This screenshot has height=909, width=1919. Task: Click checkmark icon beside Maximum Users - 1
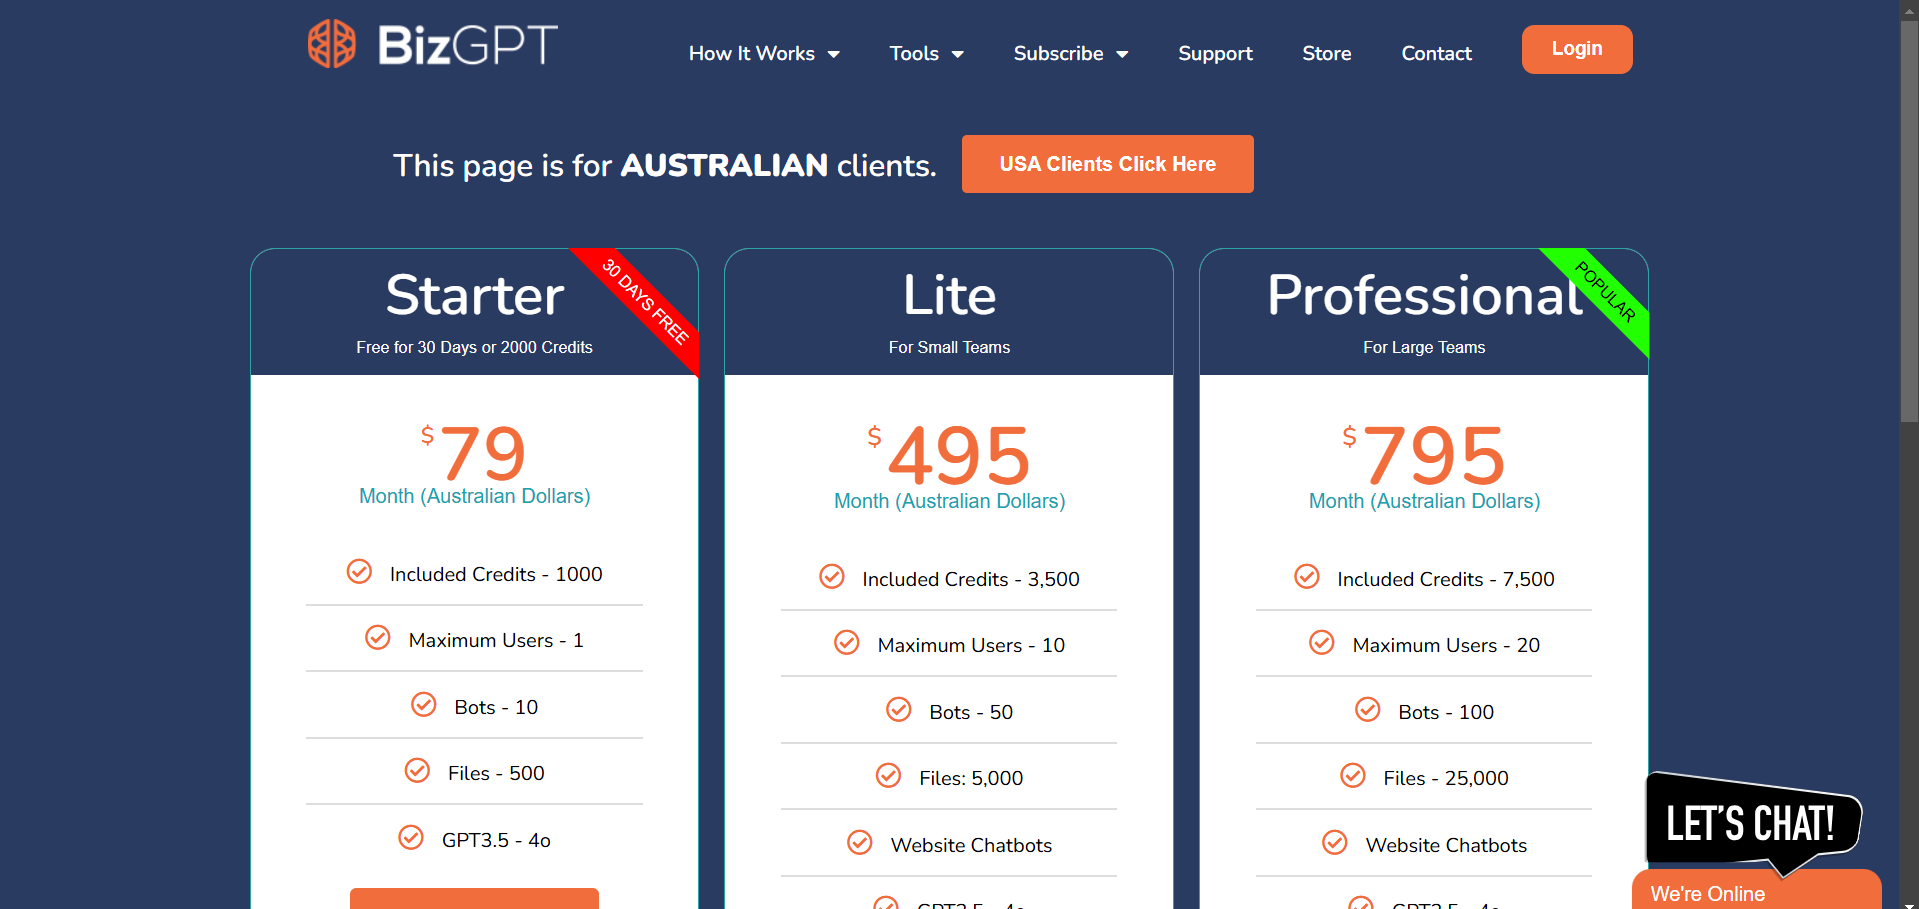[378, 637]
